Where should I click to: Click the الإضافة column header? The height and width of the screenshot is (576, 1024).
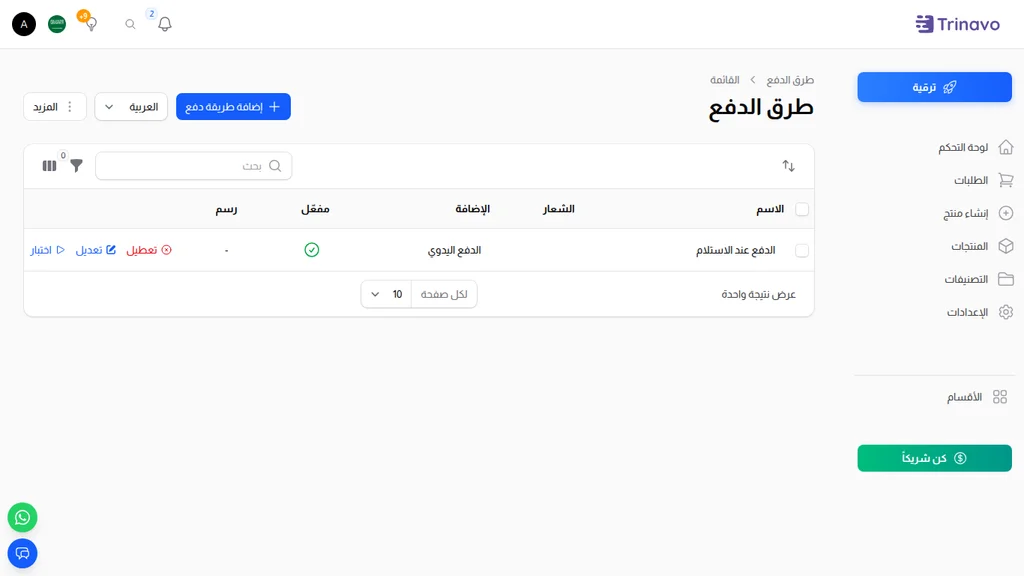[x=472, y=209]
